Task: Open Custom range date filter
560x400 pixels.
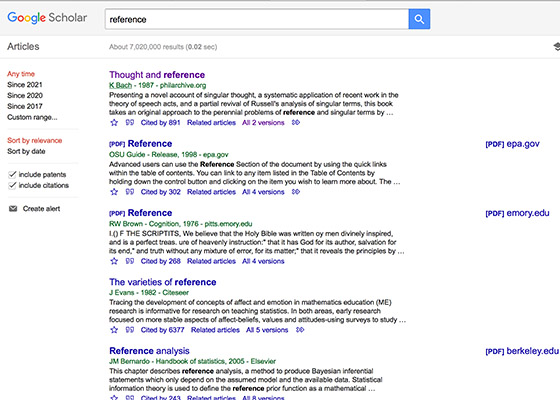Action: click(x=32, y=117)
